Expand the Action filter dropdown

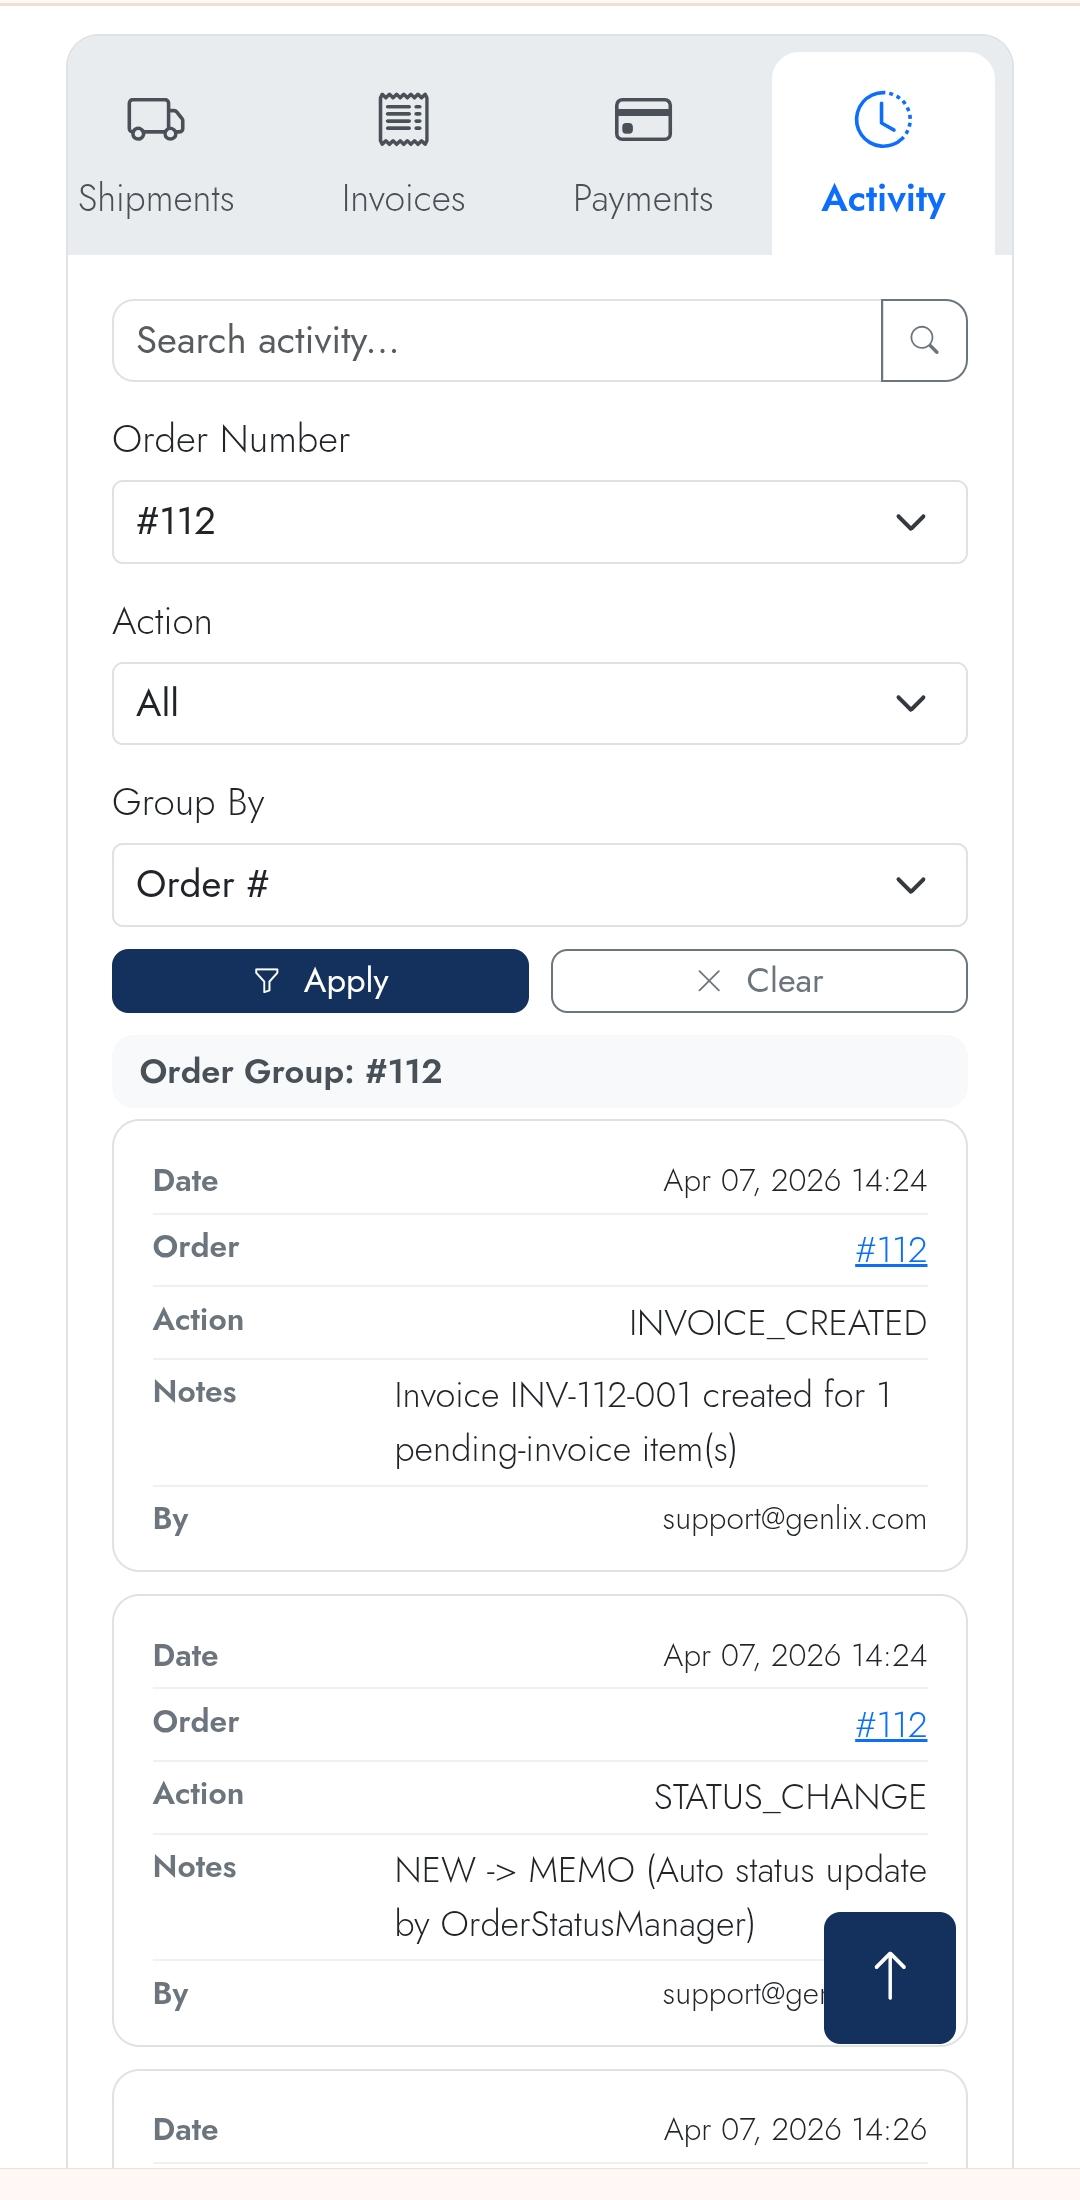tap(539, 703)
